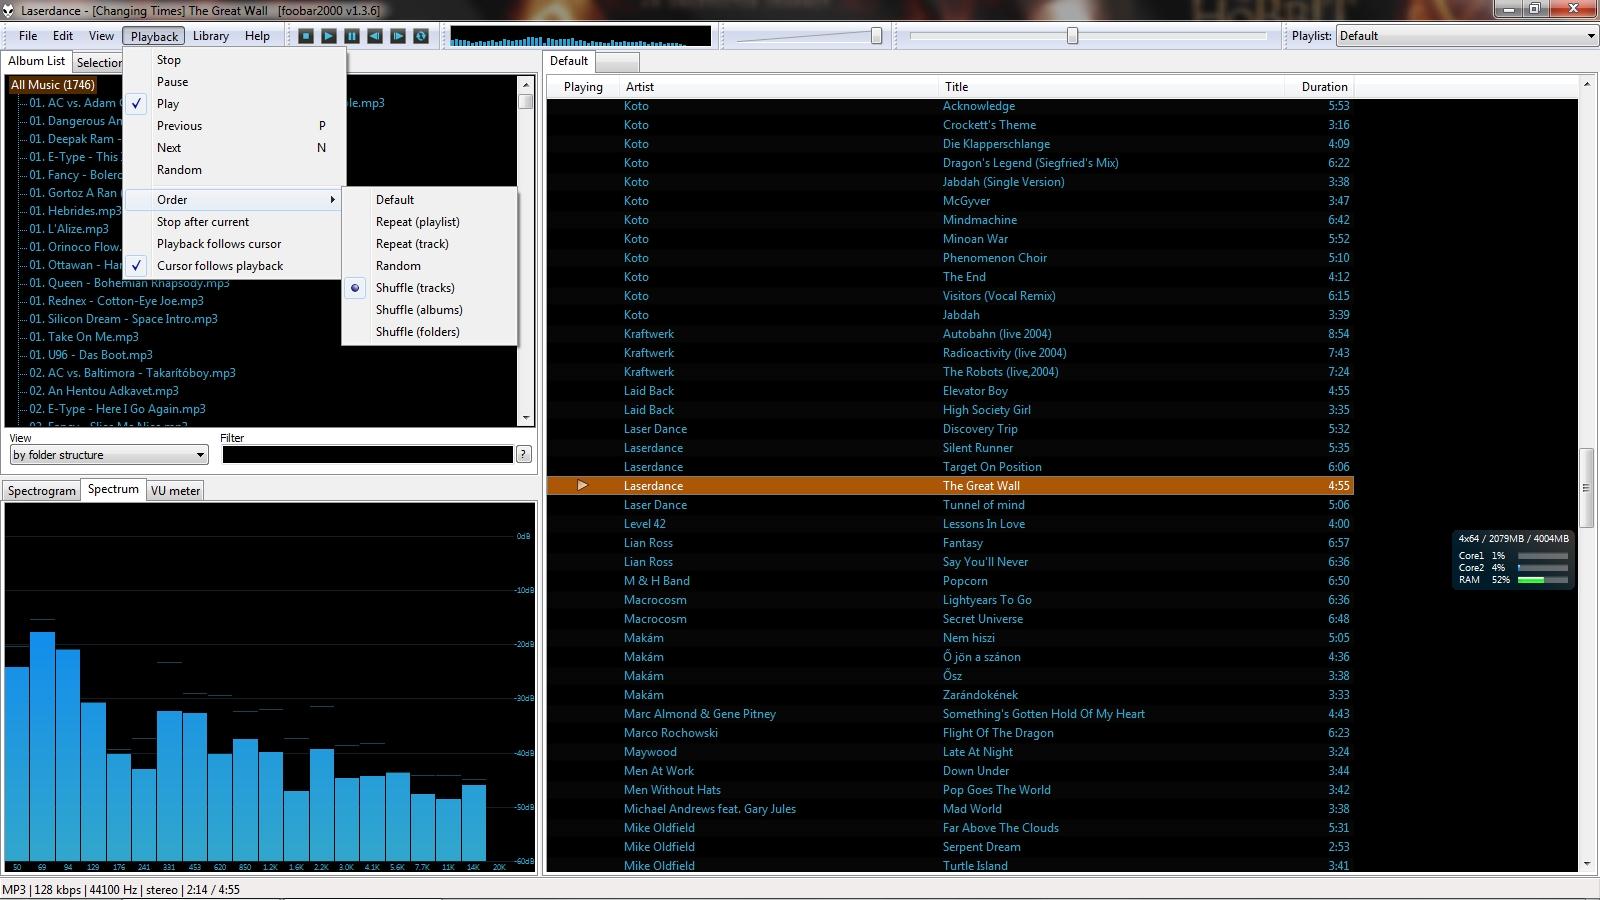This screenshot has height=900, width=1600.
Task: Open the View menu in the menu bar
Action: click(101, 36)
